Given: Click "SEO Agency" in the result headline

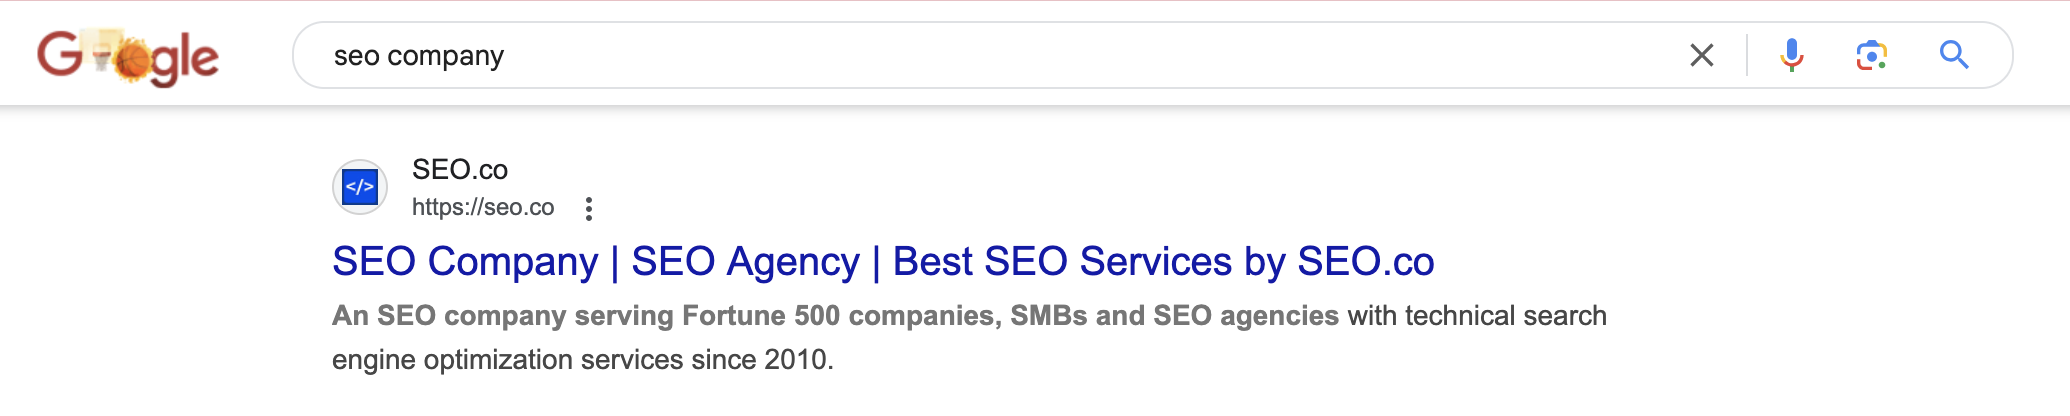Looking at the screenshot, I should [x=745, y=262].
